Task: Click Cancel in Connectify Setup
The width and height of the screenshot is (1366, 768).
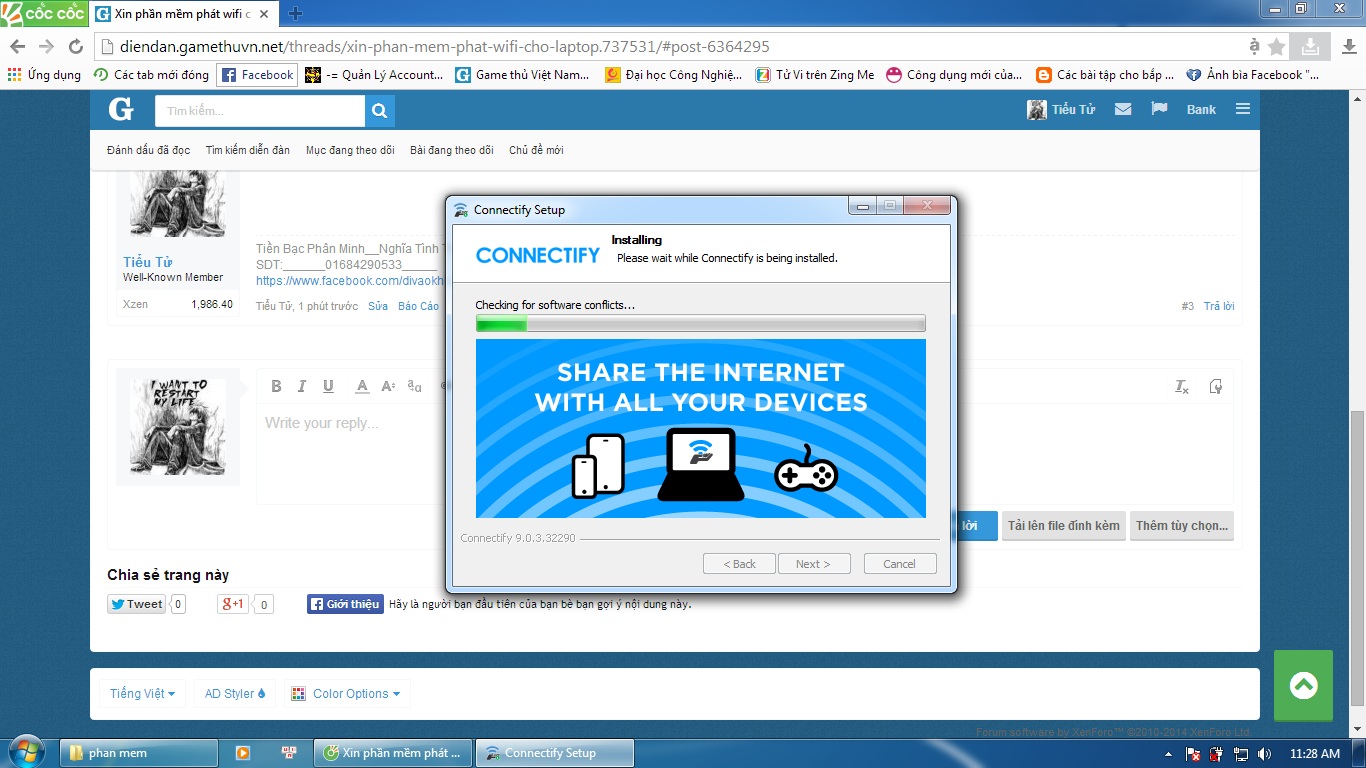Action: pyautogui.click(x=900, y=564)
